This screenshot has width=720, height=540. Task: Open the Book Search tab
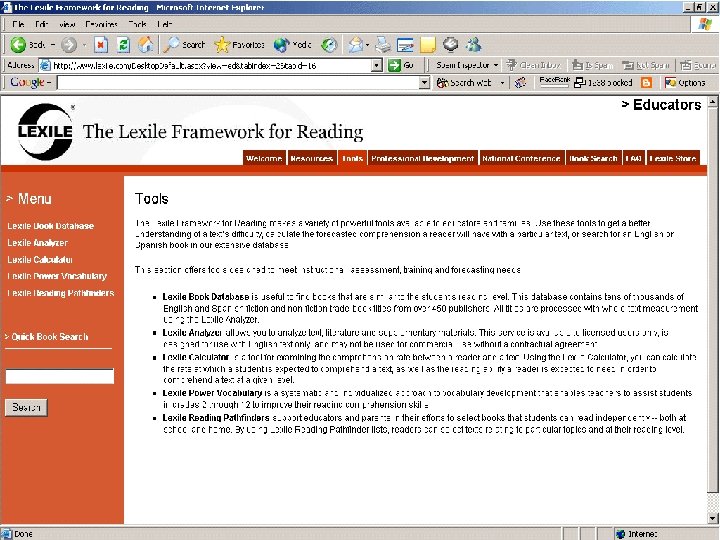593,158
